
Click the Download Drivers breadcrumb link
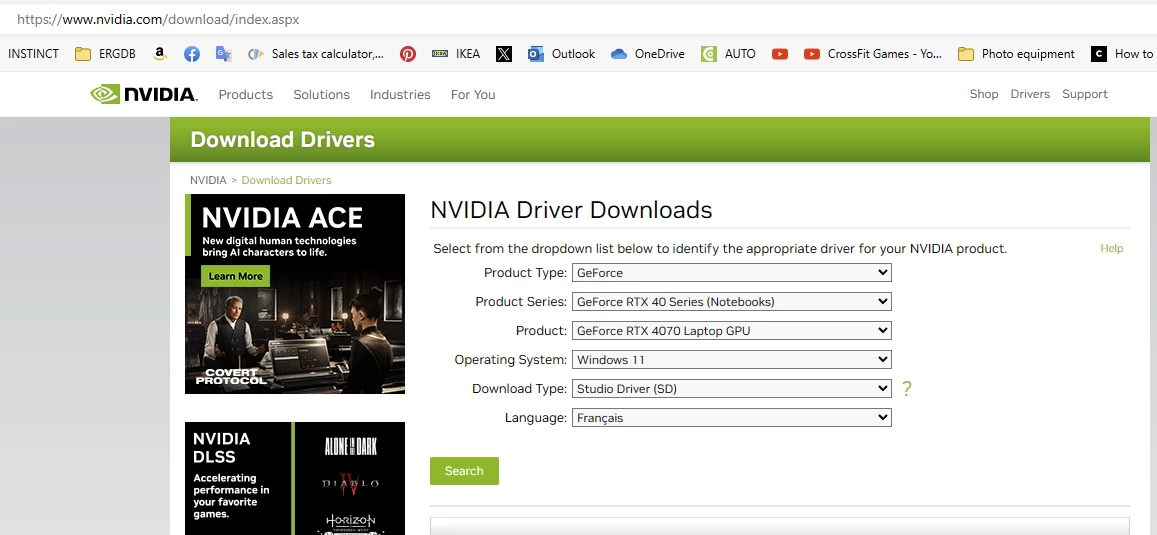(x=286, y=180)
